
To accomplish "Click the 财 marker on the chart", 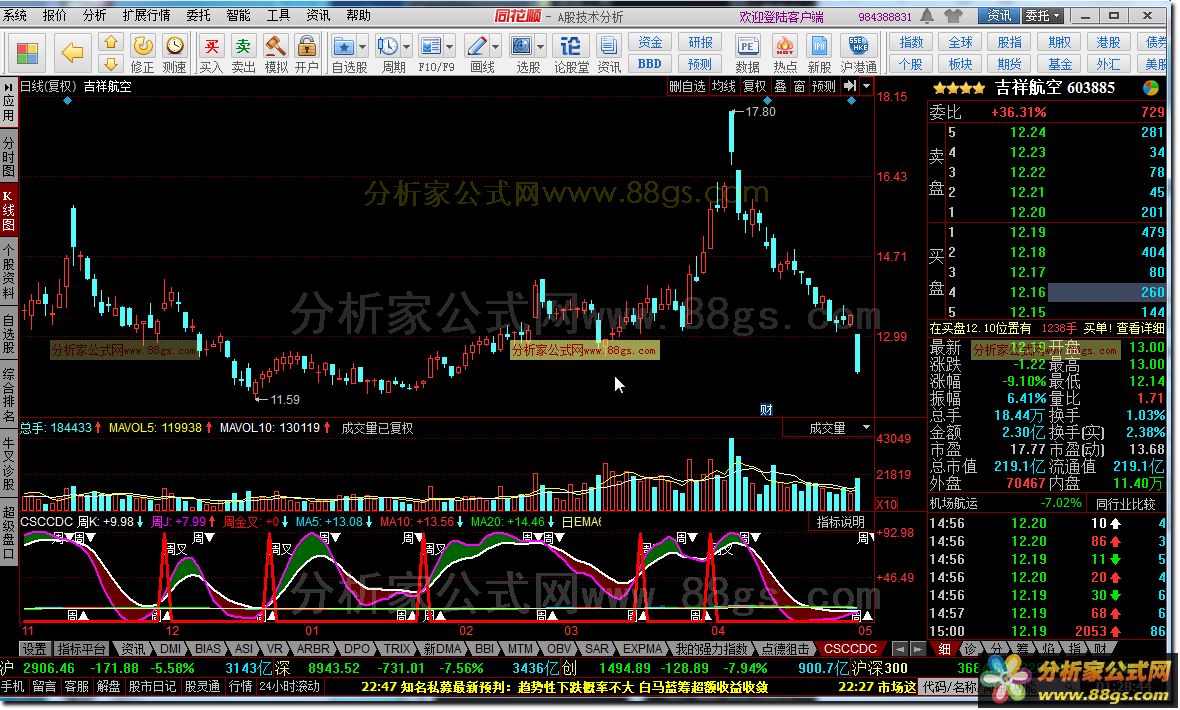I will 766,410.
